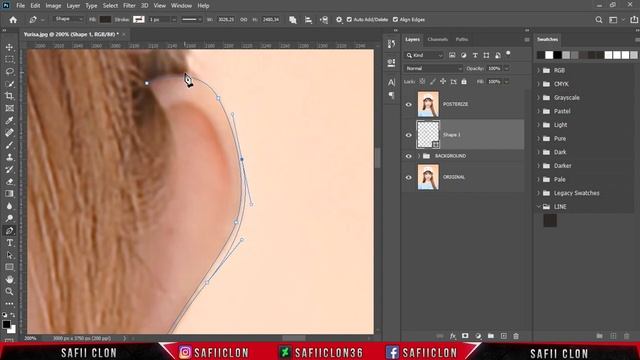Filter layers by type (T) icon

[475, 55]
